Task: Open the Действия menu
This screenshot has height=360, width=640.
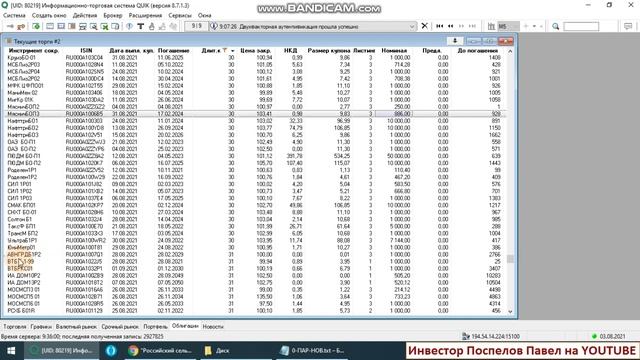Action: (85, 15)
